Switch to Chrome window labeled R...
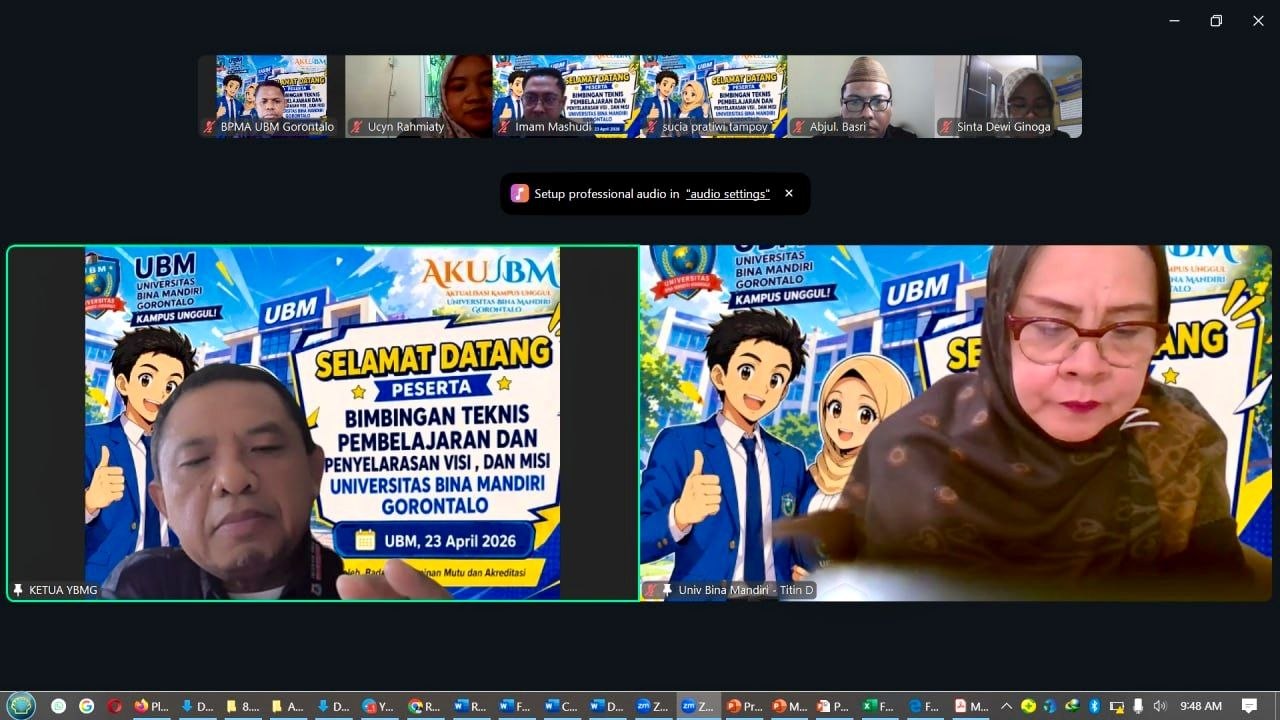The width and height of the screenshot is (1280, 720). tap(425, 706)
